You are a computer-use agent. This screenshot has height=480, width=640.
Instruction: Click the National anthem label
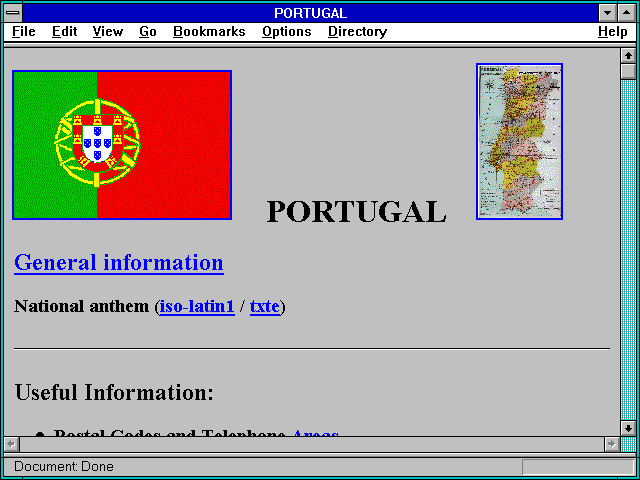pos(81,306)
